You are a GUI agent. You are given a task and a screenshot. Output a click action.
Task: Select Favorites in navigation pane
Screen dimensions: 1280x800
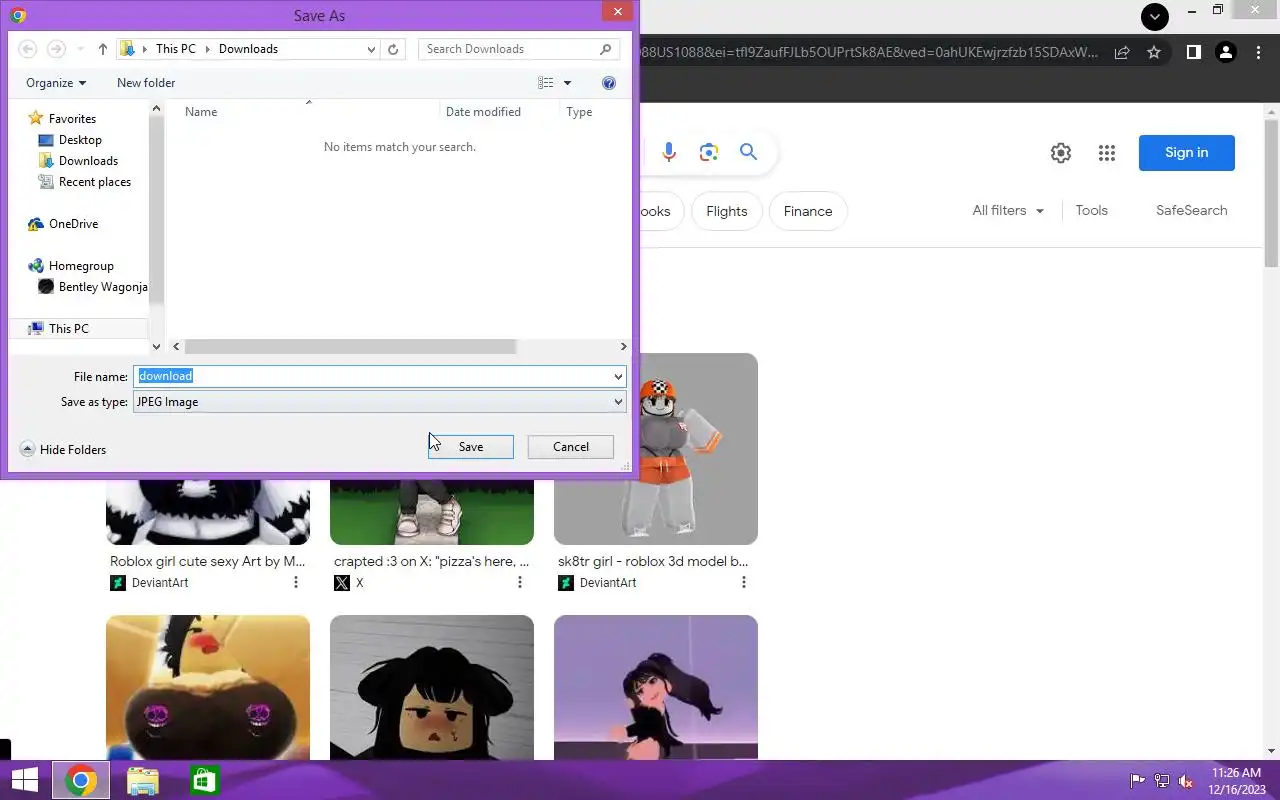point(72,119)
